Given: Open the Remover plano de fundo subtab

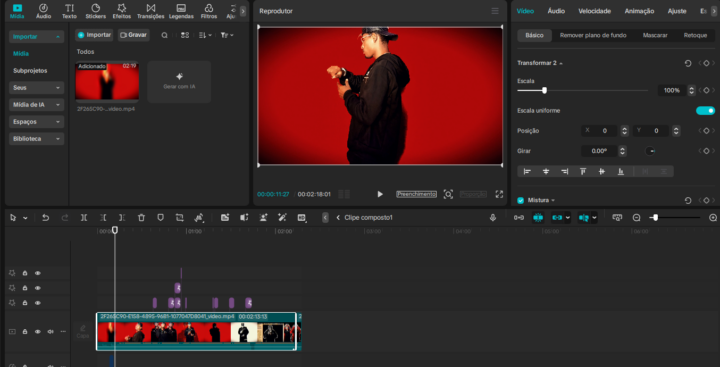Looking at the screenshot, I should pos(593,35).
